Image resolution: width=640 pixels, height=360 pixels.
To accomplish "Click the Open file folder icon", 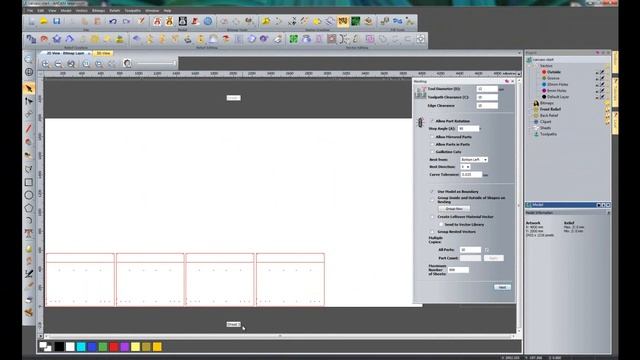I will pos(44,21).
